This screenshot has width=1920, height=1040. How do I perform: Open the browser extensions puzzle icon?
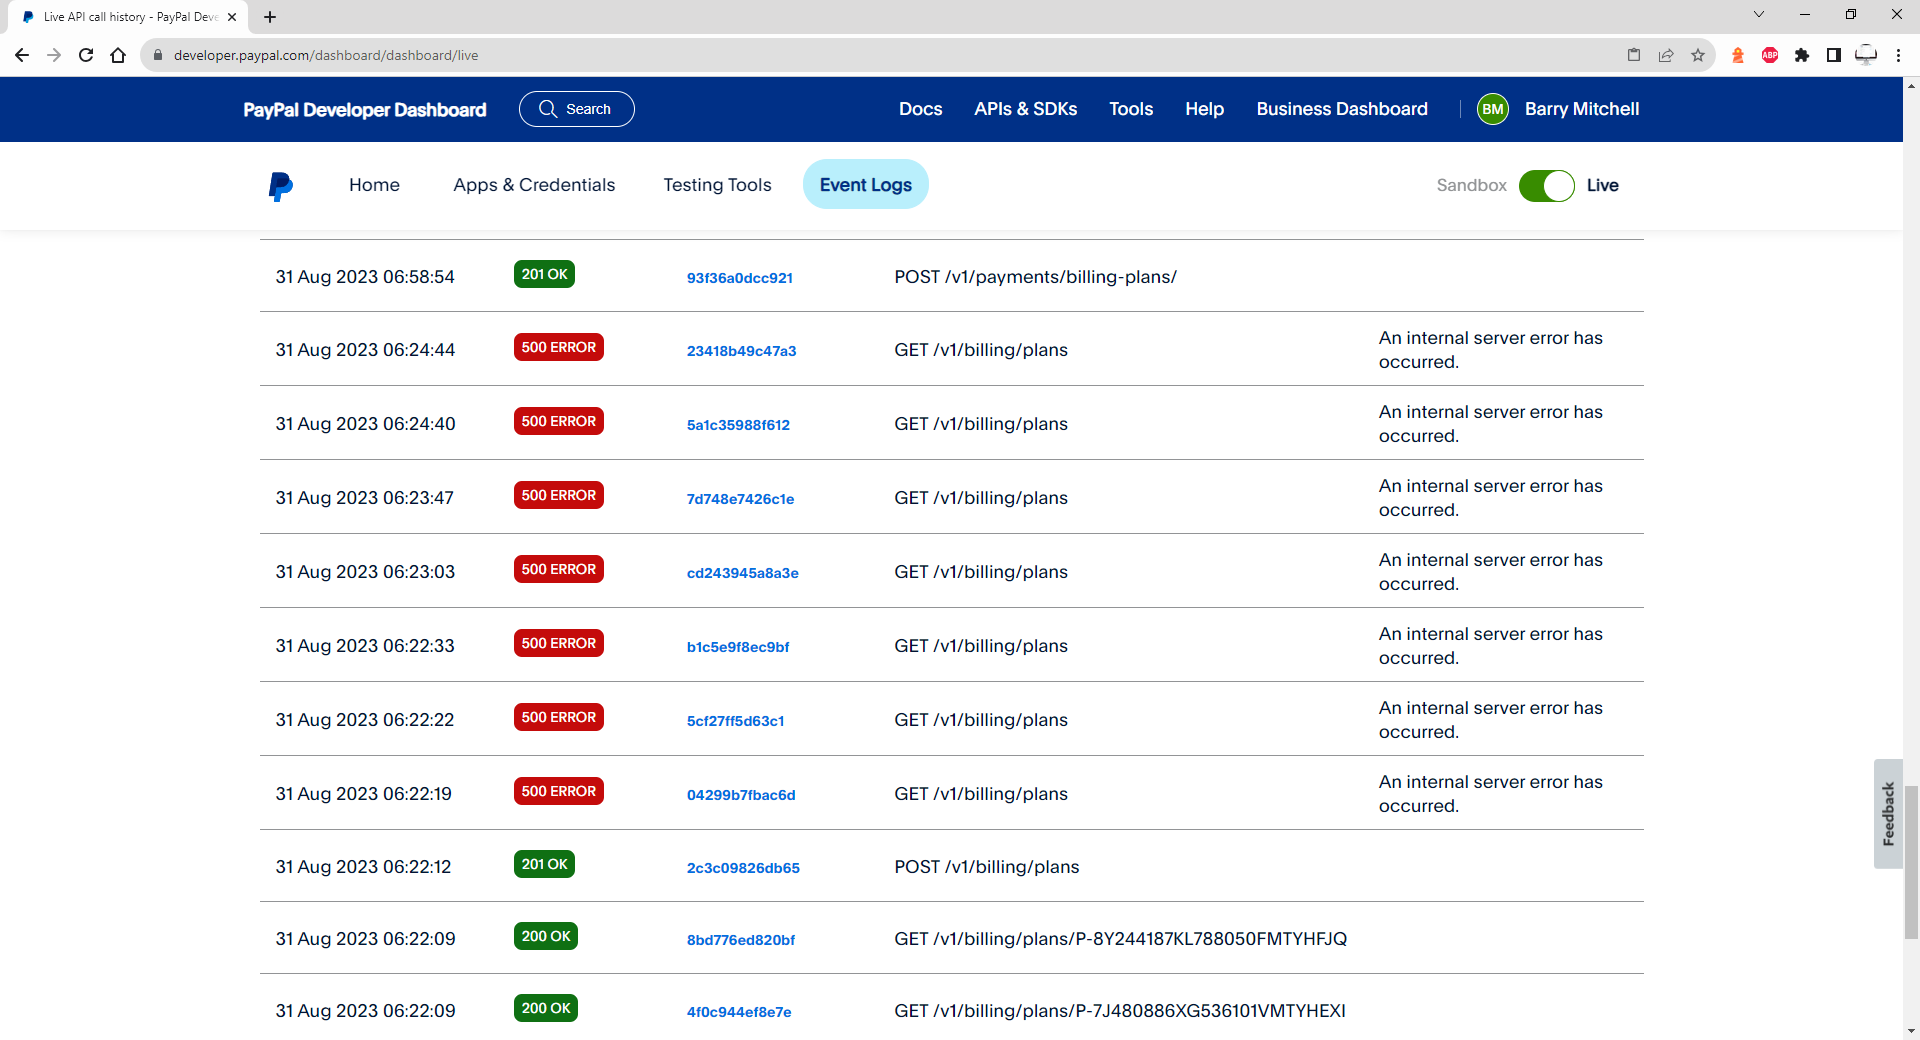1802,55
